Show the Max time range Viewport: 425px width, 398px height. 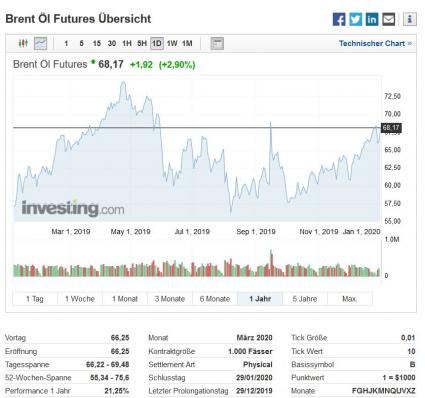(x=350, y=299)
